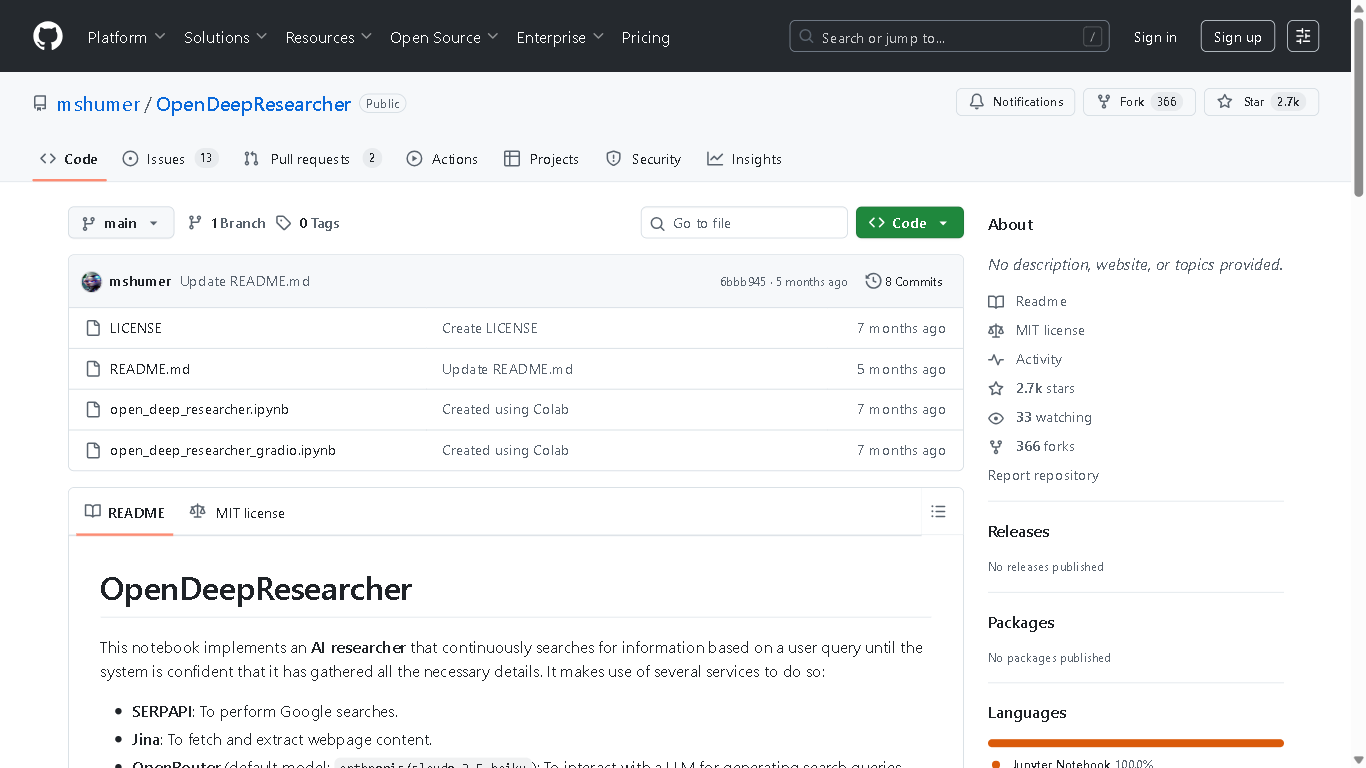1366x768 pixels.
Task: Open commit hash 6bbb945
Action: coord(743,282)
